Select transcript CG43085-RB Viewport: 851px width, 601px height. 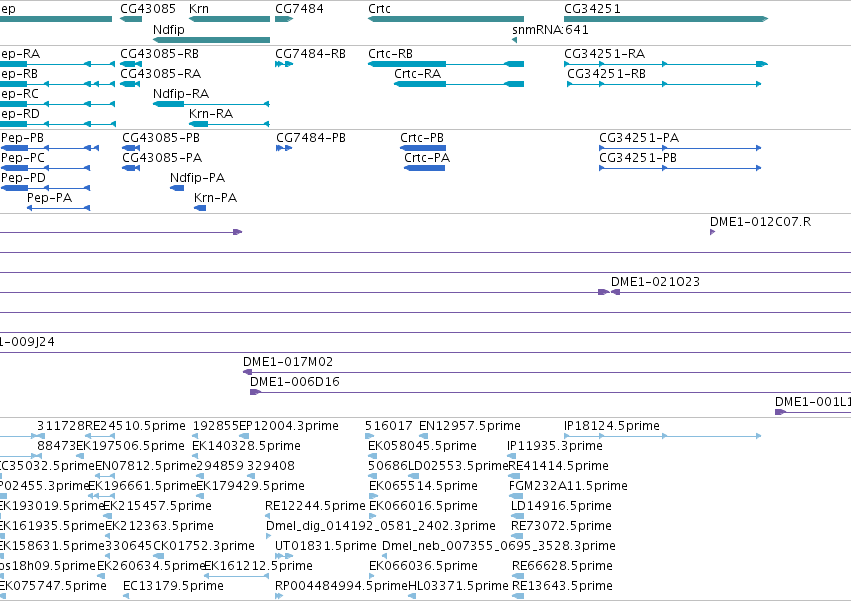[x=160, y=54]
